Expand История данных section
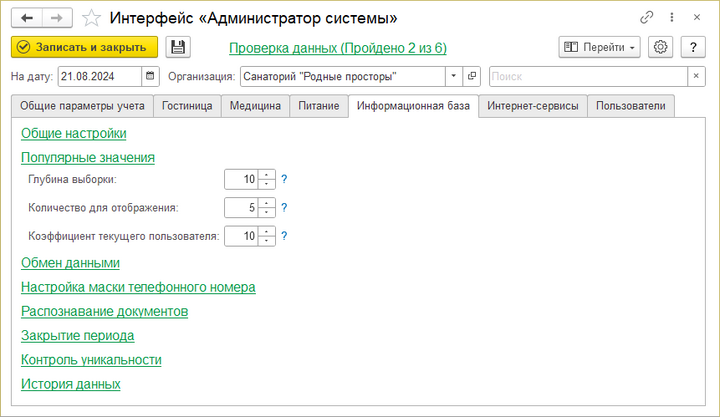Image resolution: width=720 pixels, height=417 pixels. [71, 384]
